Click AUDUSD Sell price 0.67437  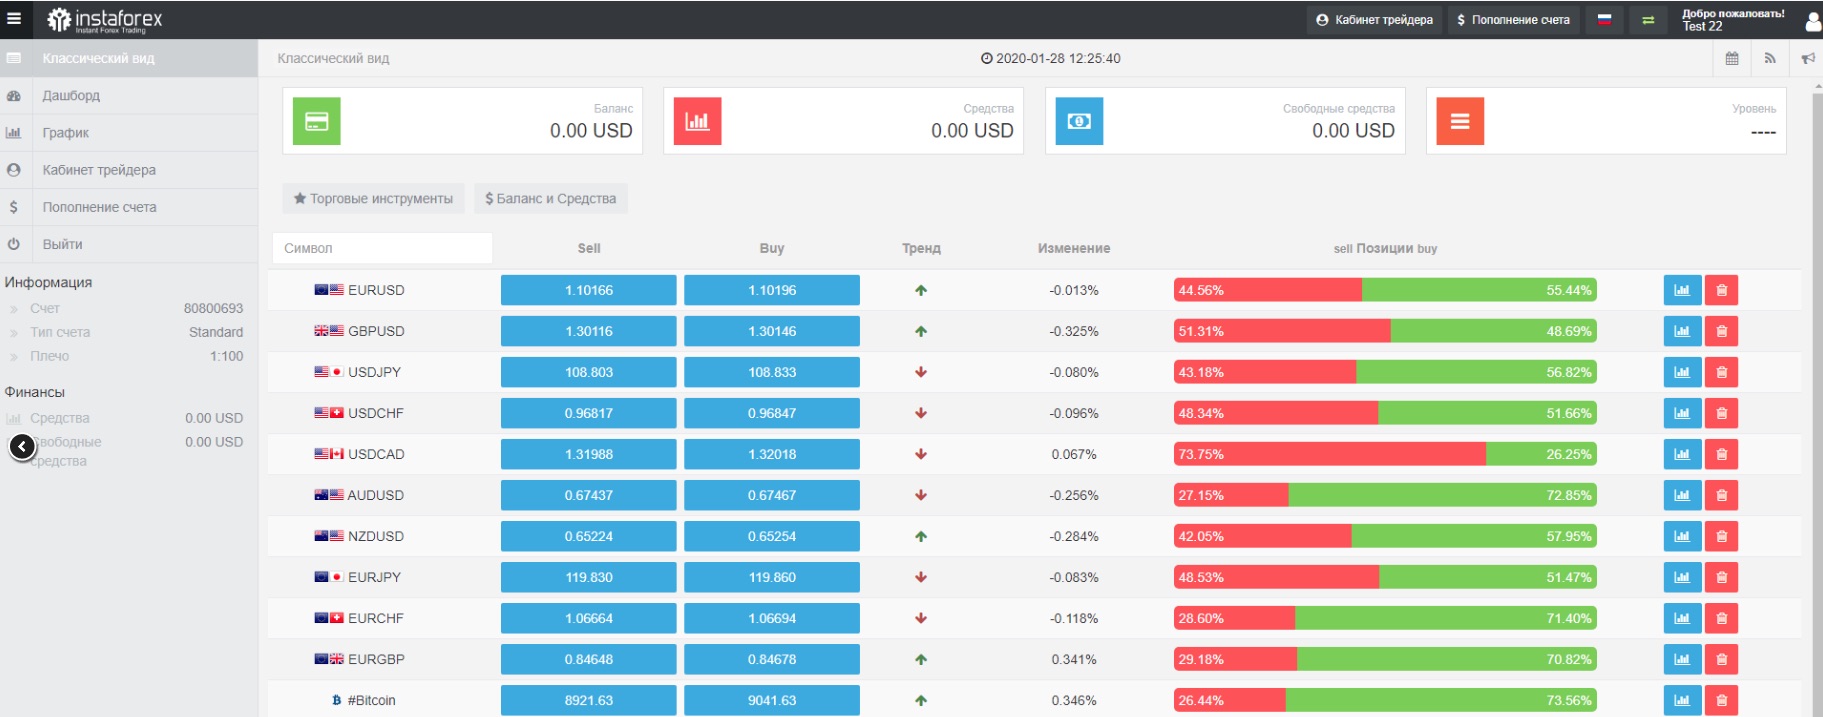(589, 495)
